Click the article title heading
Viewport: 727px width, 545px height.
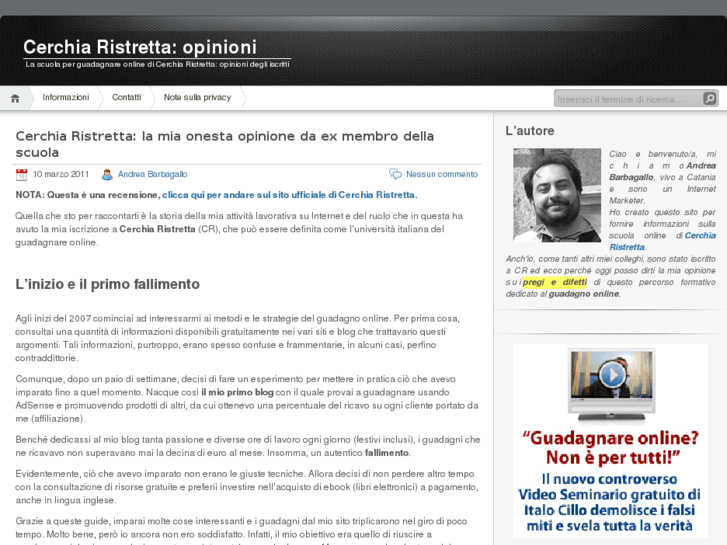pyautogui.click(x=225, y=144)
